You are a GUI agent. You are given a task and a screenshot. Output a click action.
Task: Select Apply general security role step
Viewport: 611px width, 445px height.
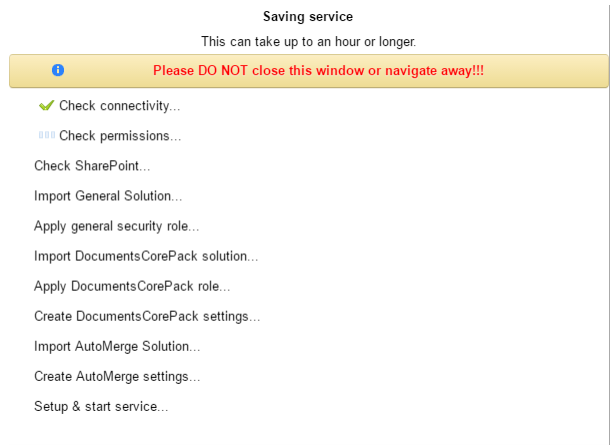[x=117, y=226]
